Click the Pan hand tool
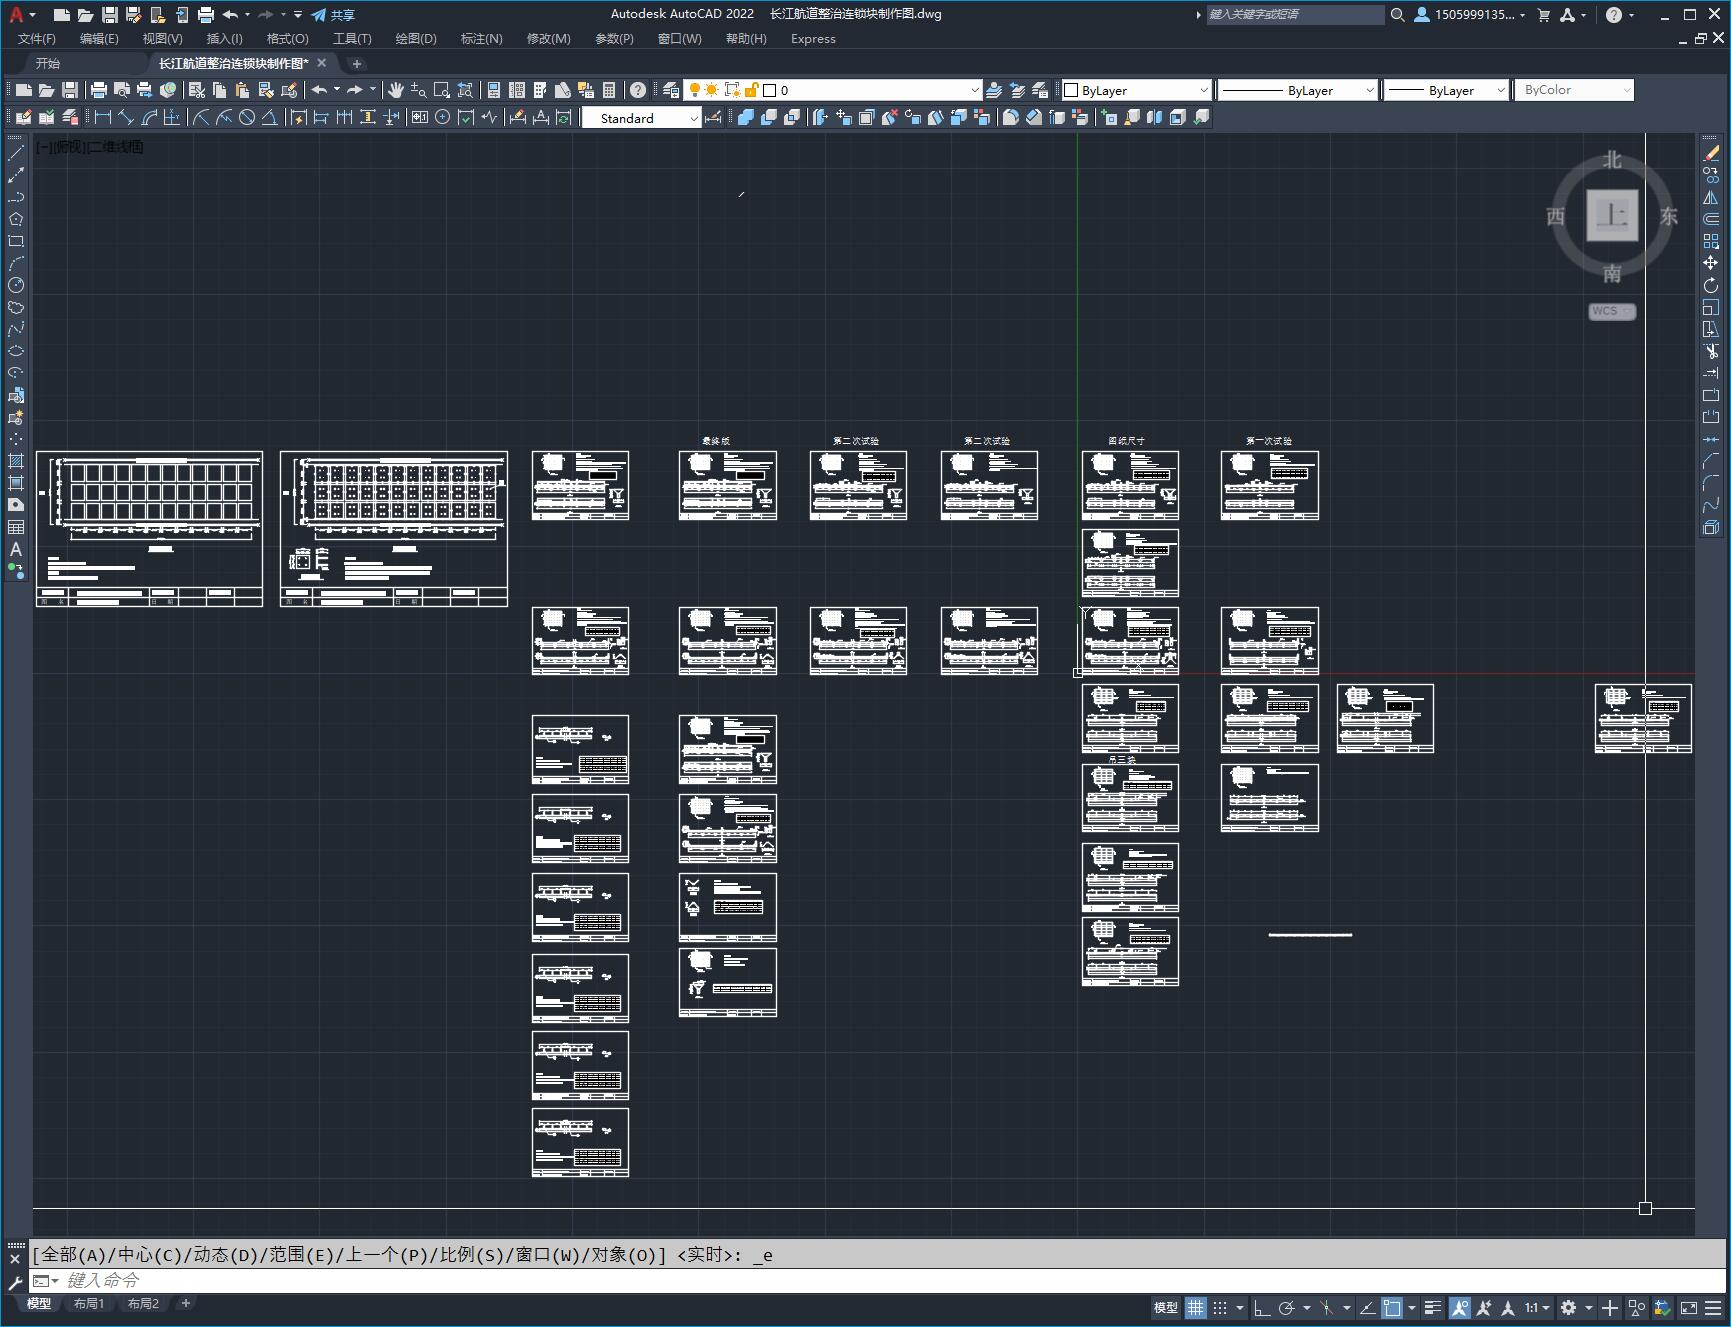 coord(395,90)
